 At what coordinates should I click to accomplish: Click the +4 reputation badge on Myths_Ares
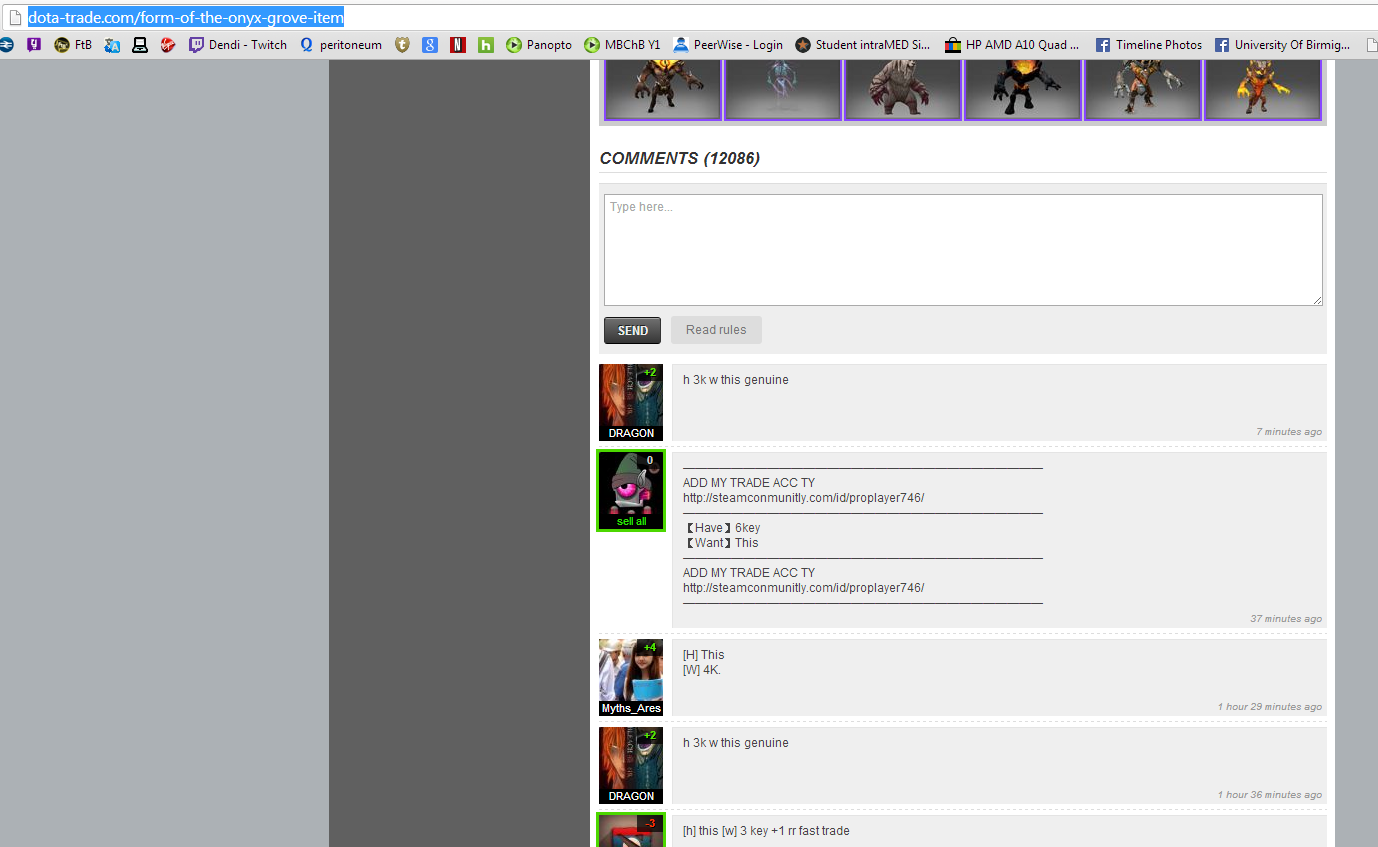click(650, 647)
